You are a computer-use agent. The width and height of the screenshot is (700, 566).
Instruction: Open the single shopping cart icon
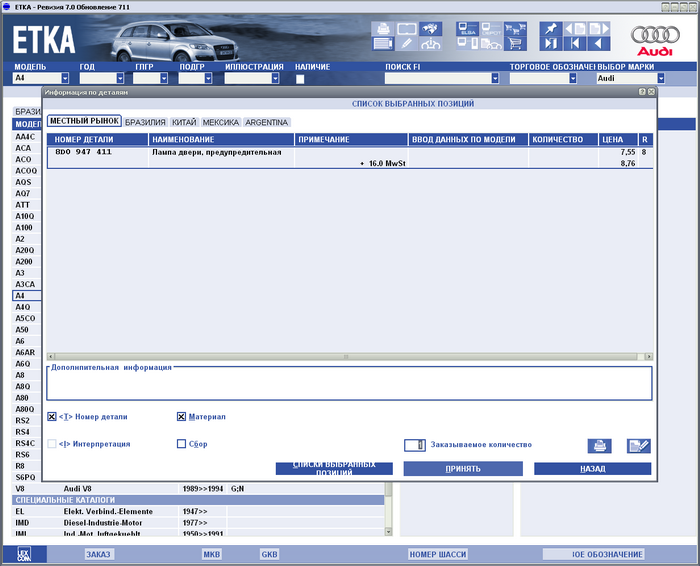coord(515,44)
